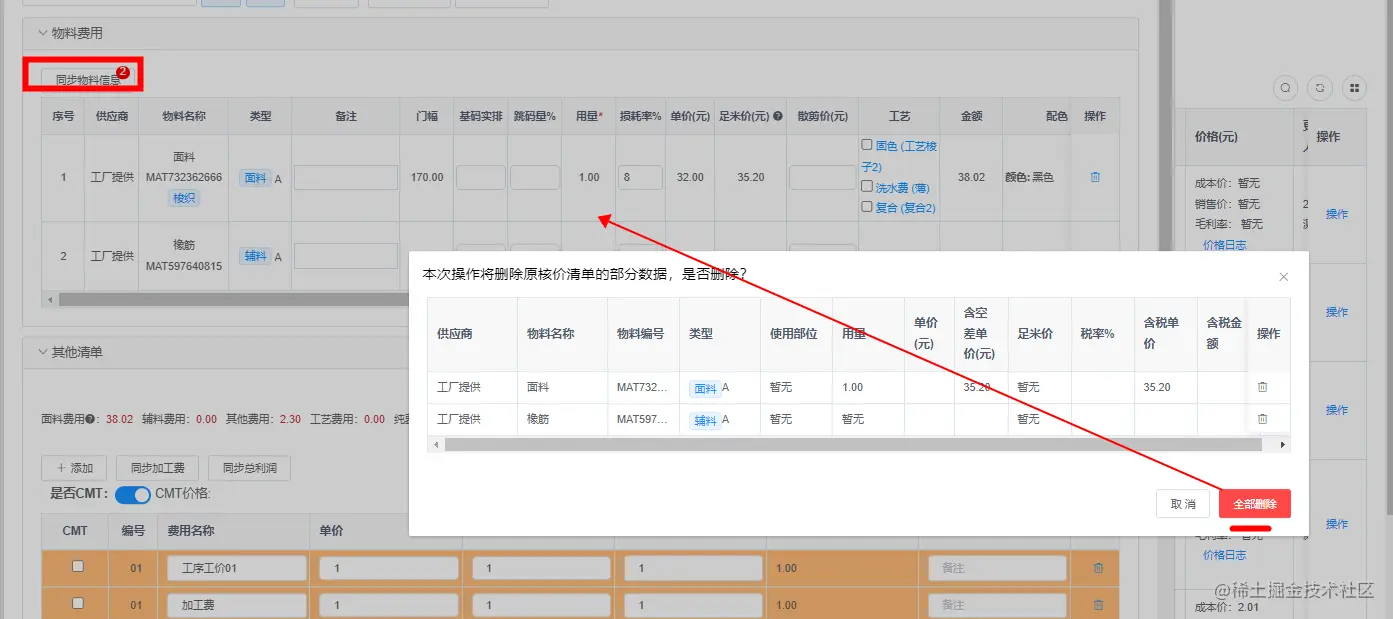
Task: Tick CMT checkbox for 工序工价01 row
Action: point(78,566)
